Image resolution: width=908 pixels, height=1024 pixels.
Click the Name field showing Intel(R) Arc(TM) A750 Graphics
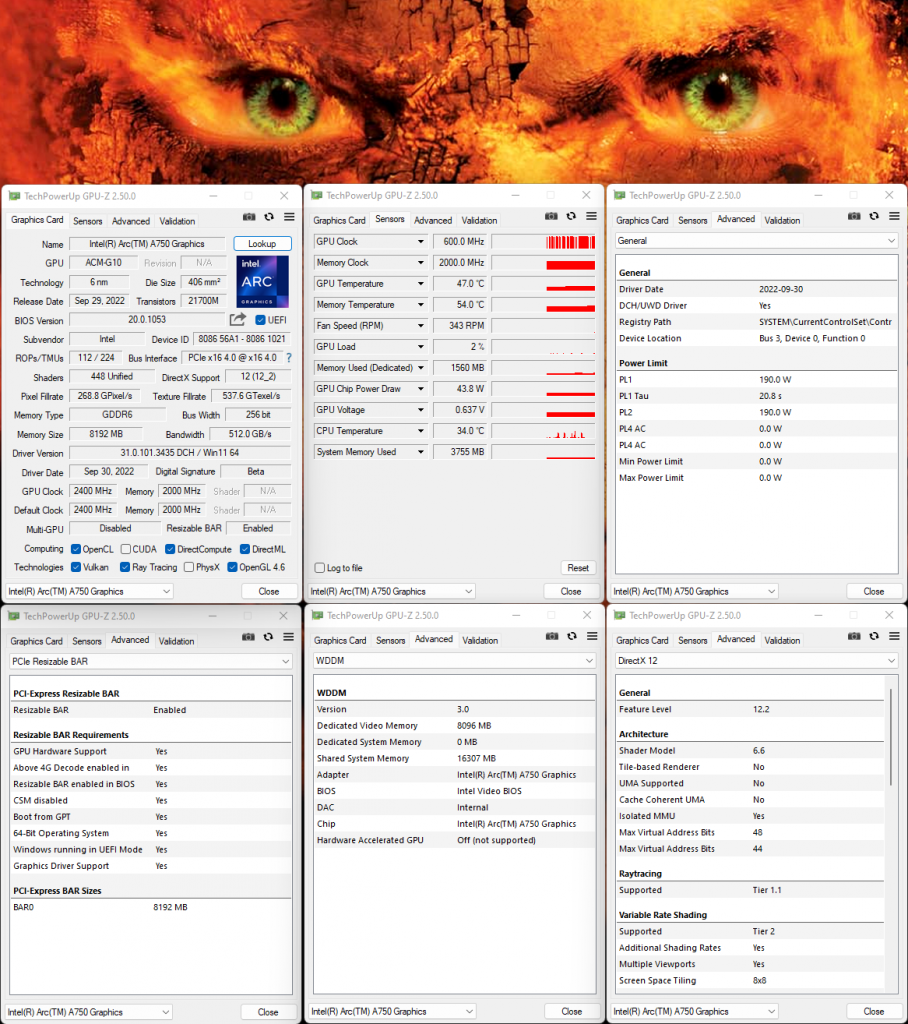147,244
